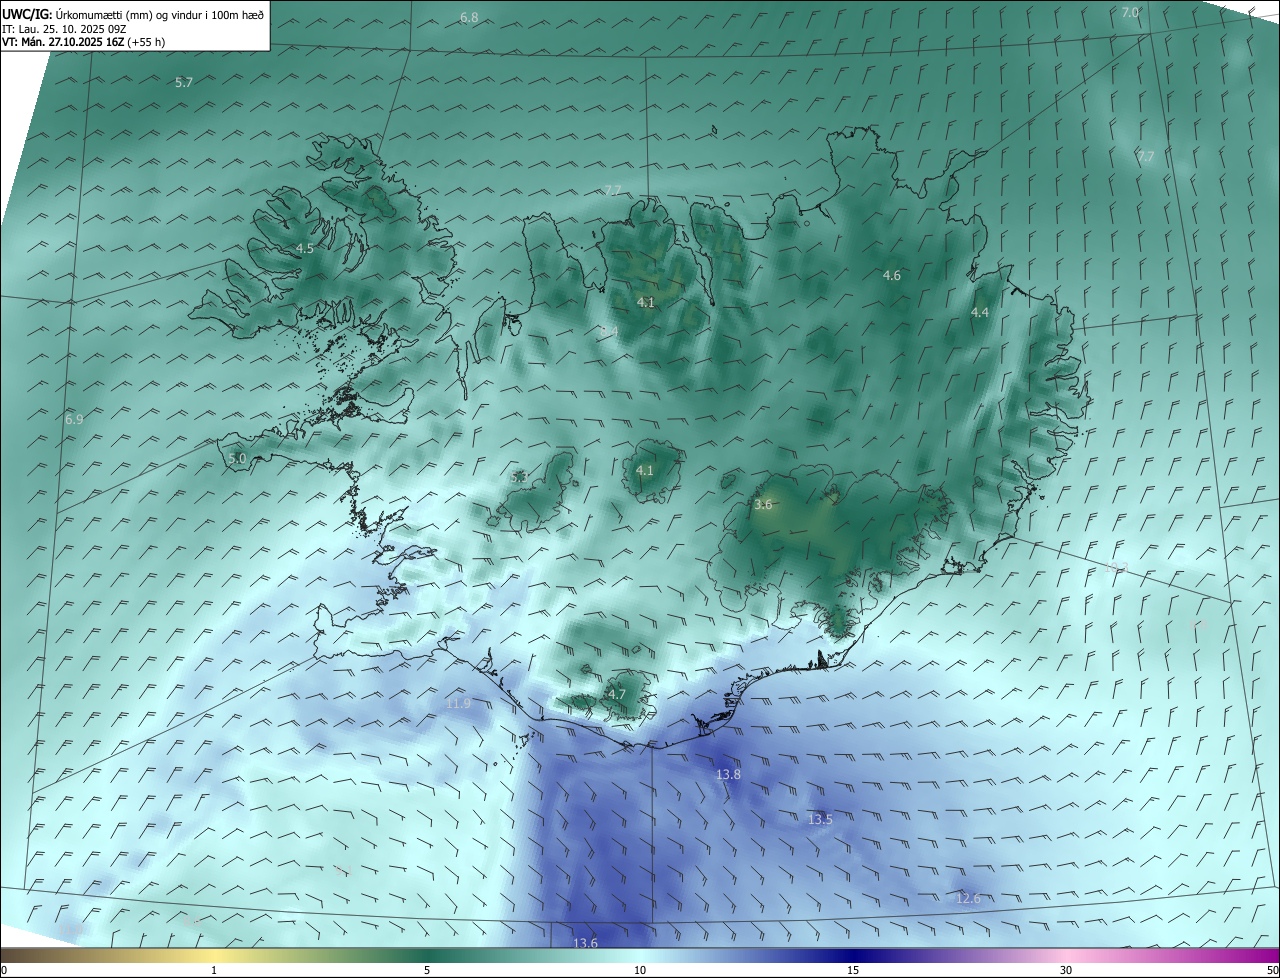Click the 15 tick on color scale
1280x978 pixels.
click(x=853, y=970)
